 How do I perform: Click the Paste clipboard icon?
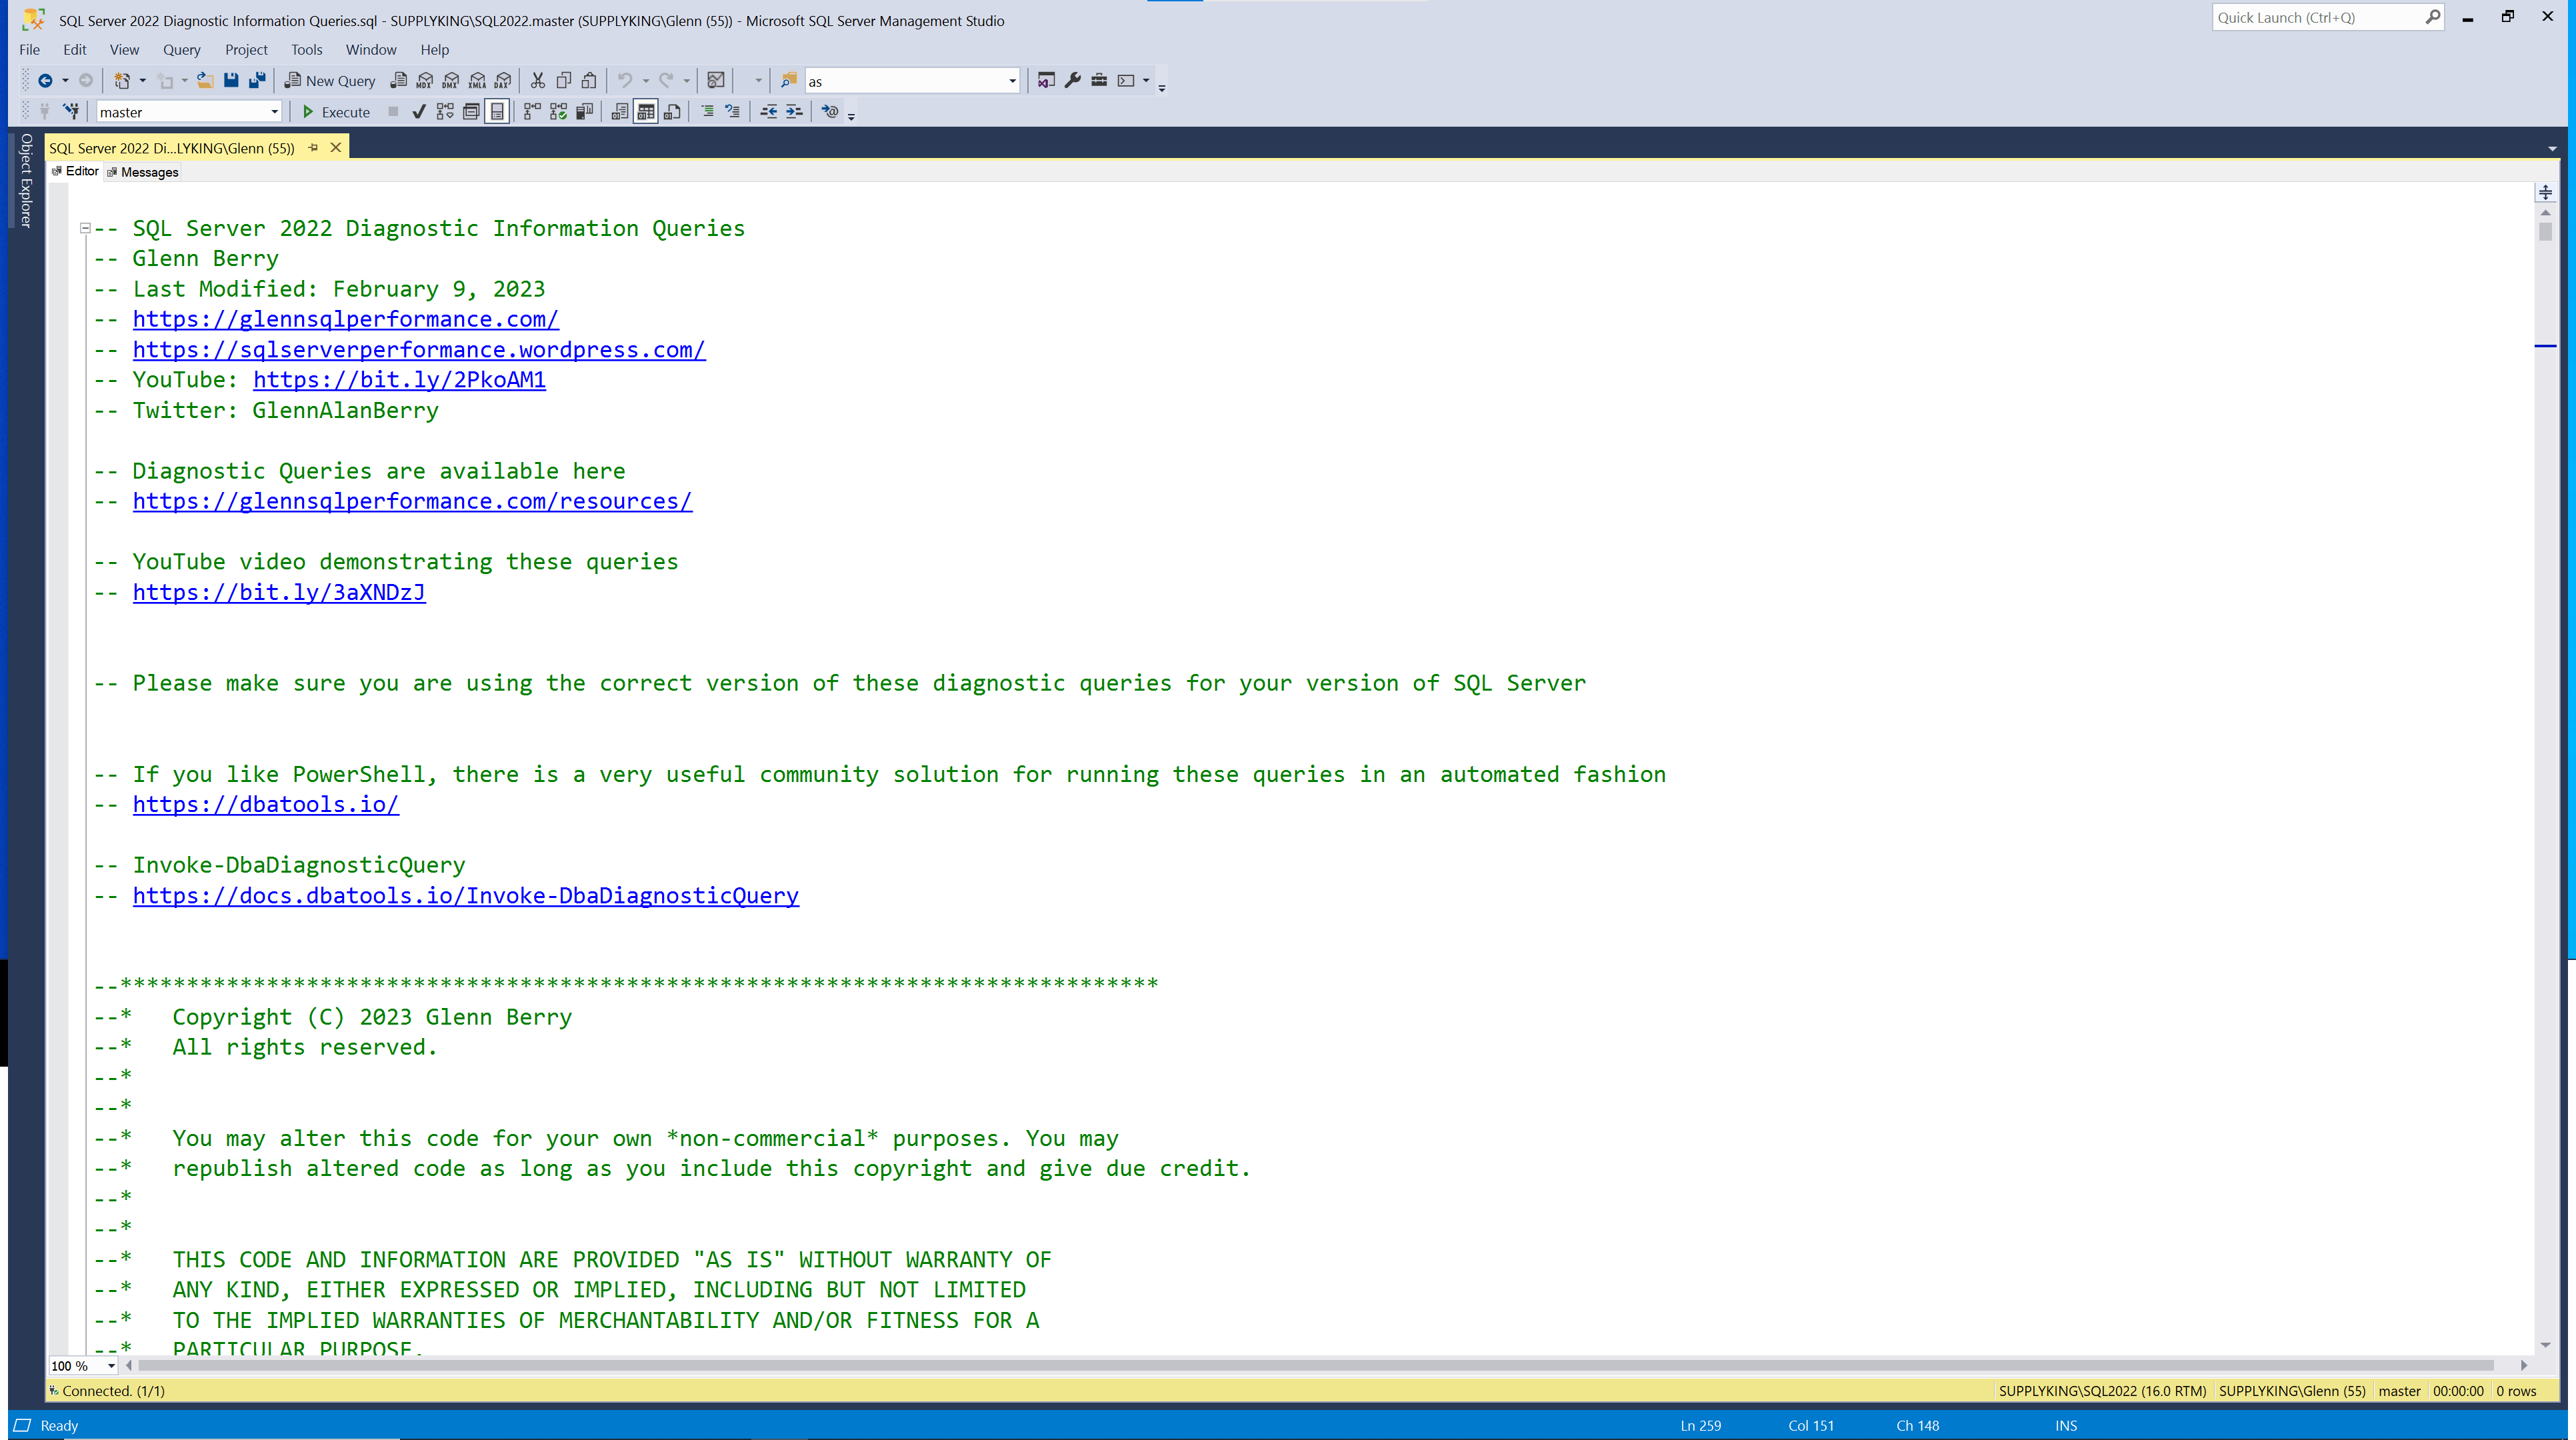coord(590,81)
